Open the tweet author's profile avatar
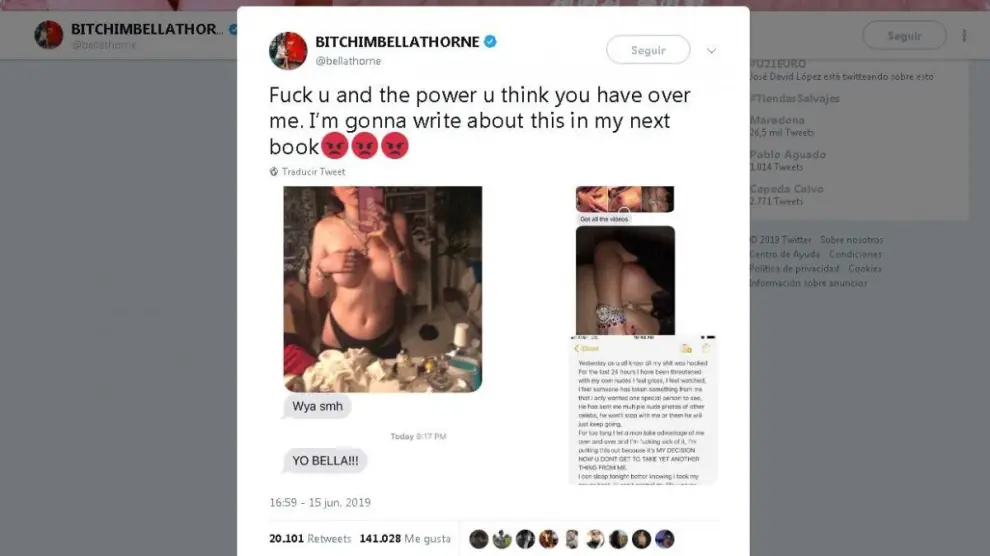 coord(288,50)
